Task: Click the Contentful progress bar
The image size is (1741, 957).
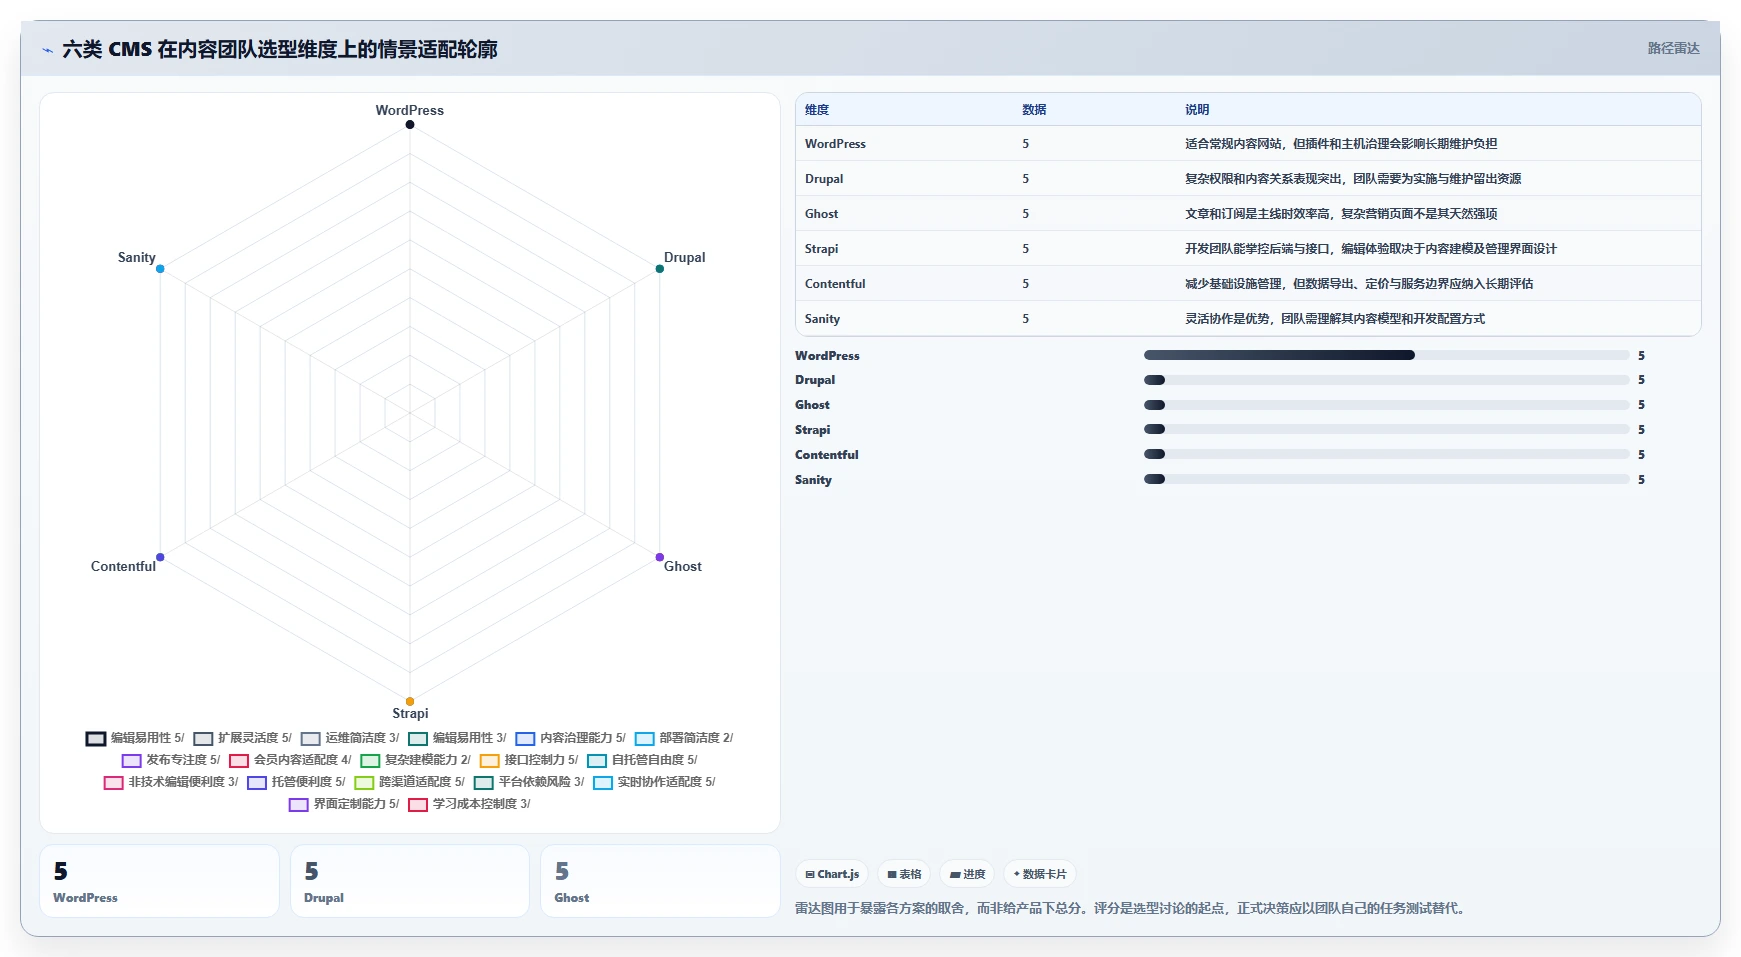Action: click(x=1387, y=454)
